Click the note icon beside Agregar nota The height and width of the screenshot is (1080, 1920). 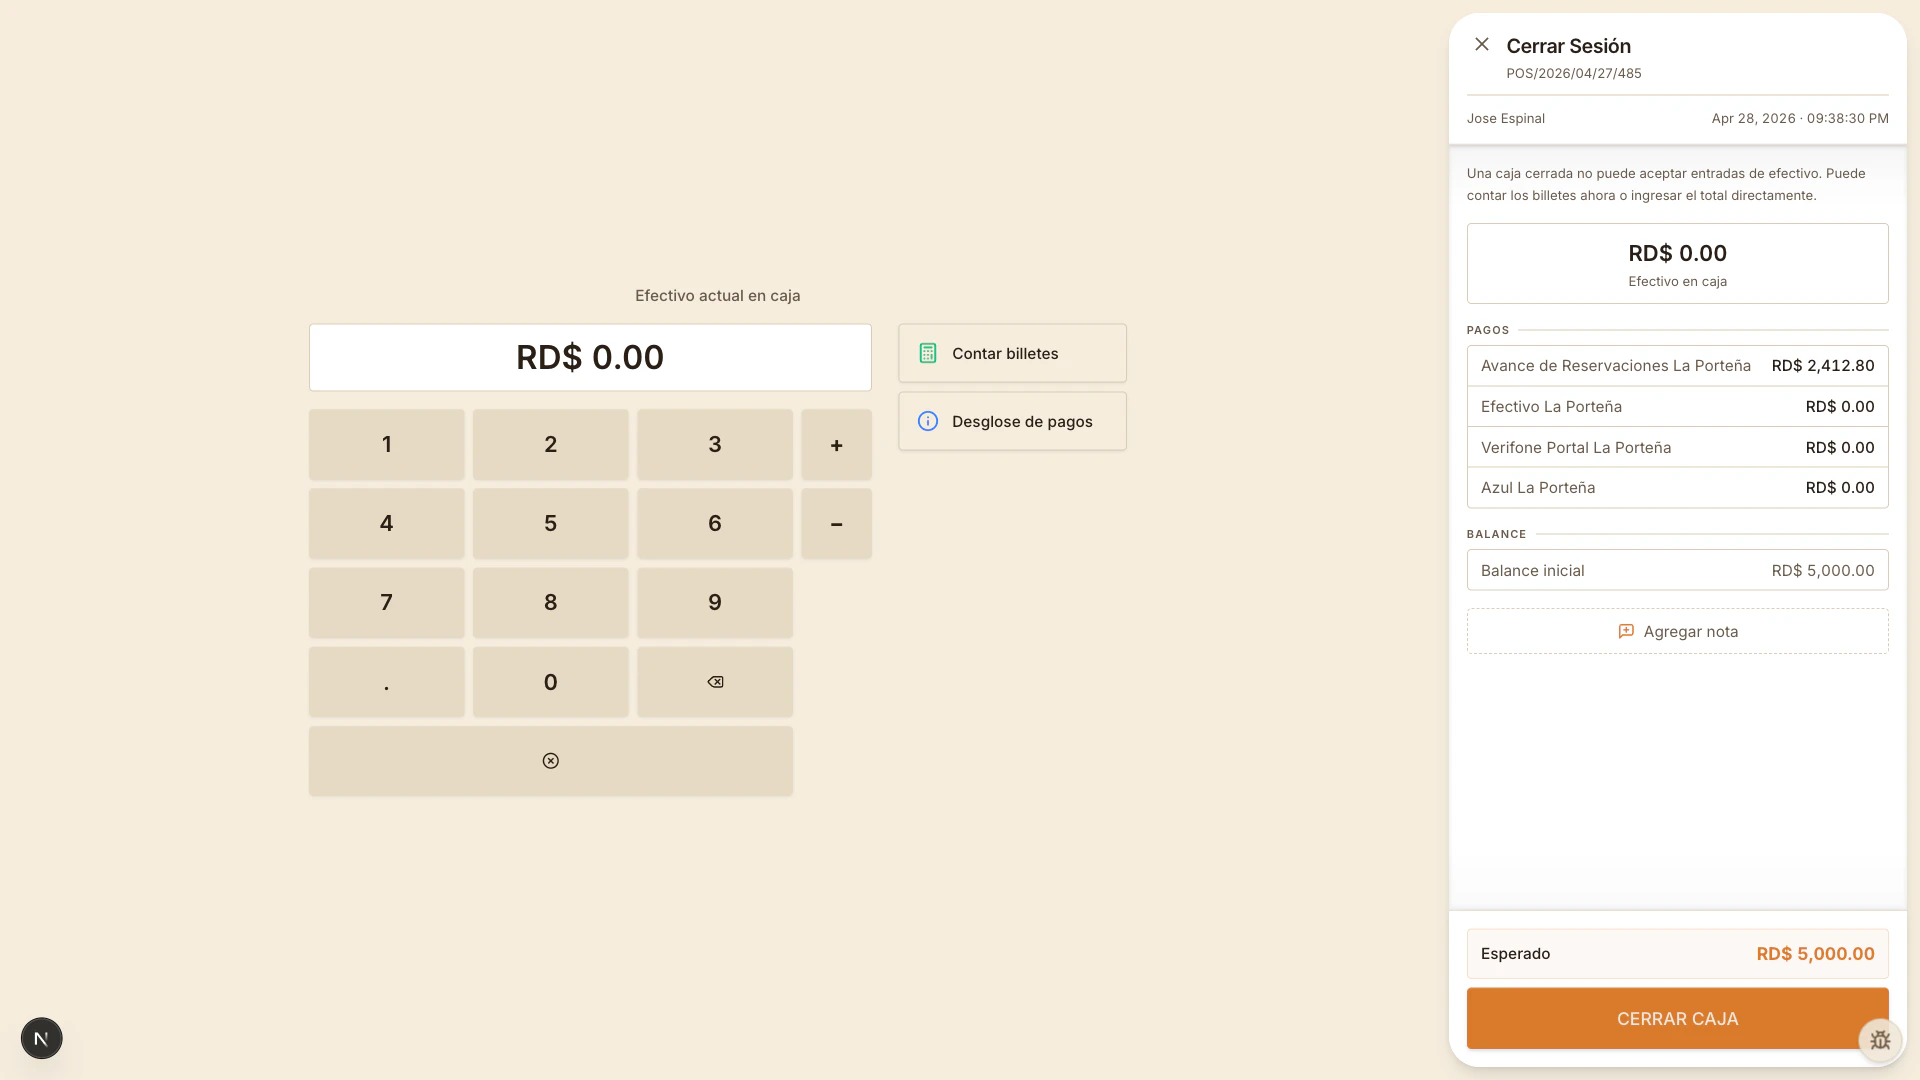pos(1626,631)
